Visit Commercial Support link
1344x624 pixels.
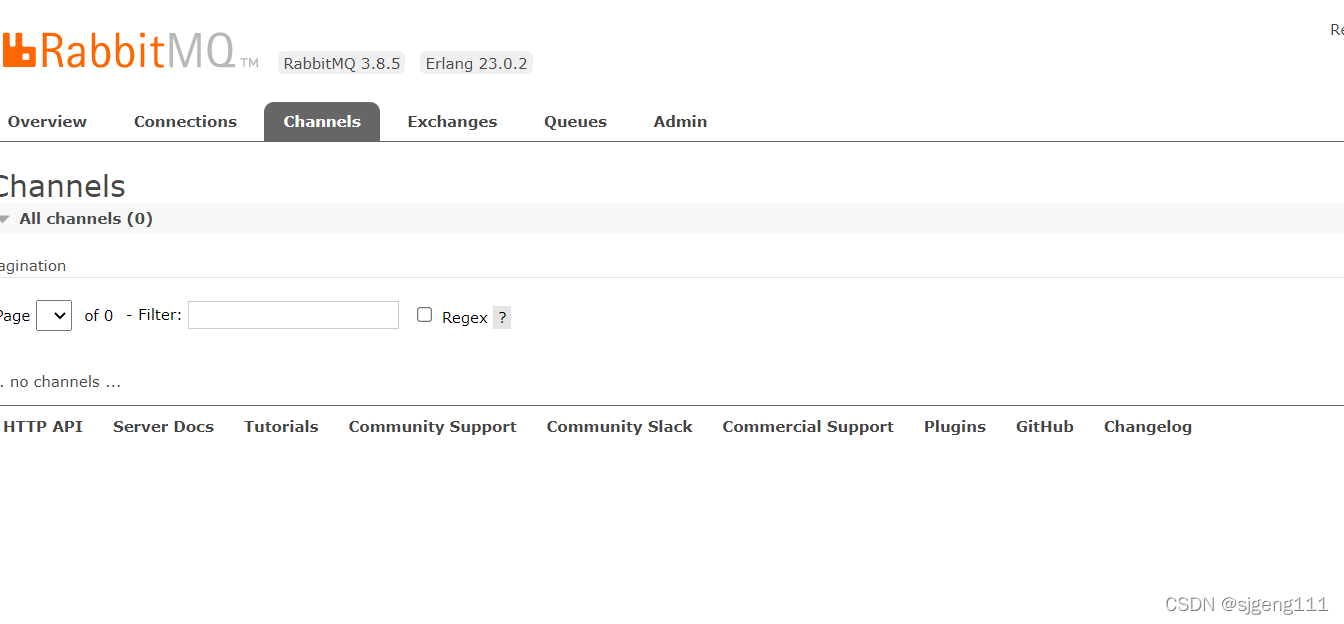tap(808, 427)
